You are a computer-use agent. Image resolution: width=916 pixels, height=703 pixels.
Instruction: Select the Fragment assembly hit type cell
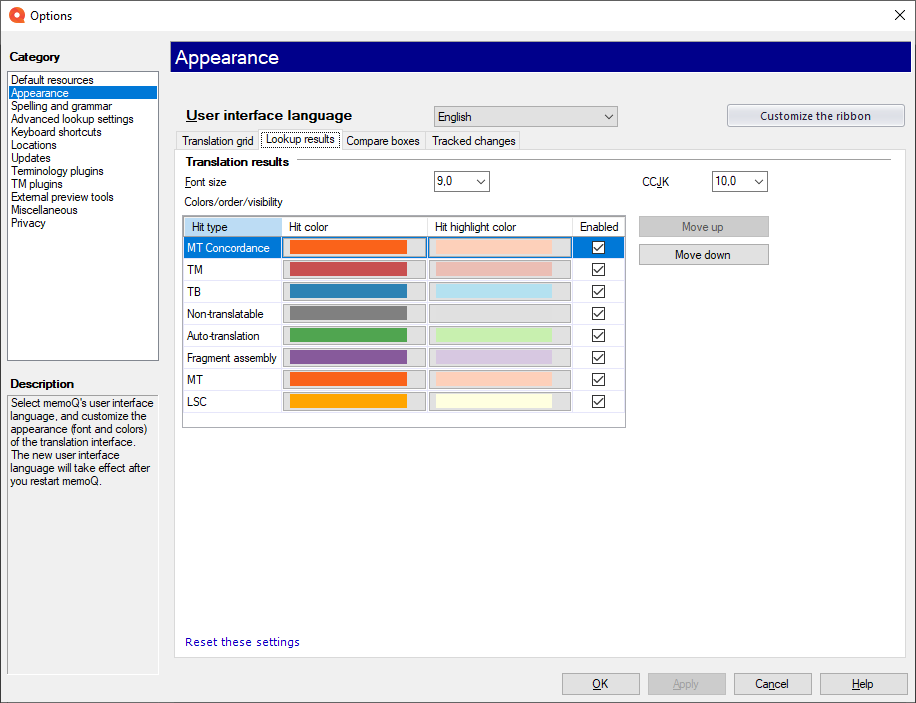(x=233, y=358)
